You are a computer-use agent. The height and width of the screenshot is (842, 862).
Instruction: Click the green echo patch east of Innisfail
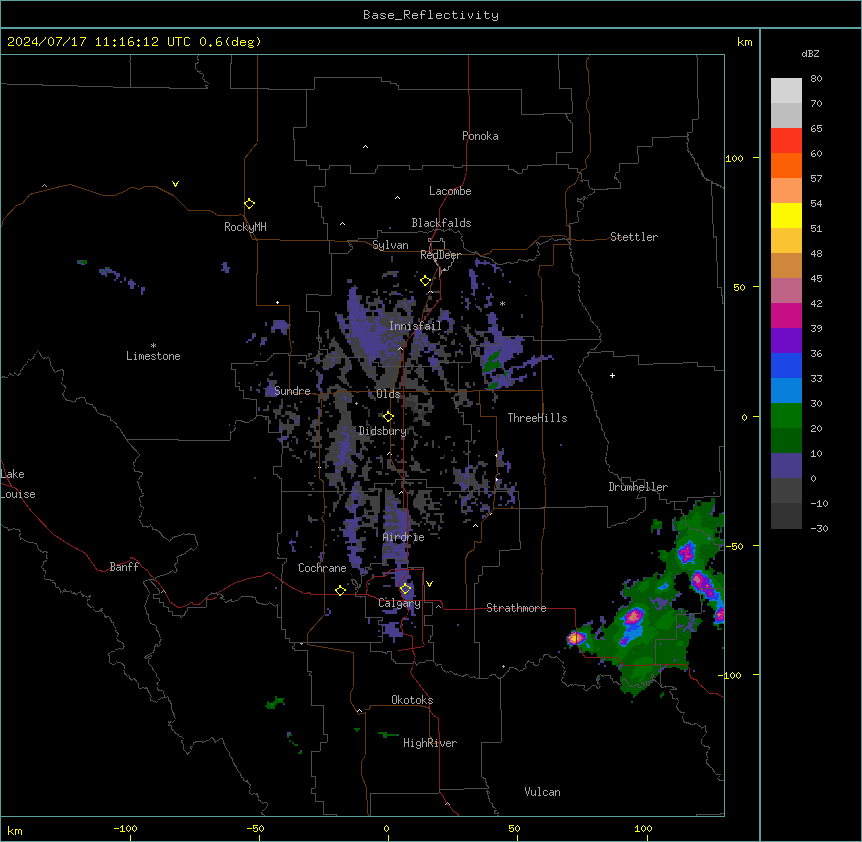[x=492, y=362]
